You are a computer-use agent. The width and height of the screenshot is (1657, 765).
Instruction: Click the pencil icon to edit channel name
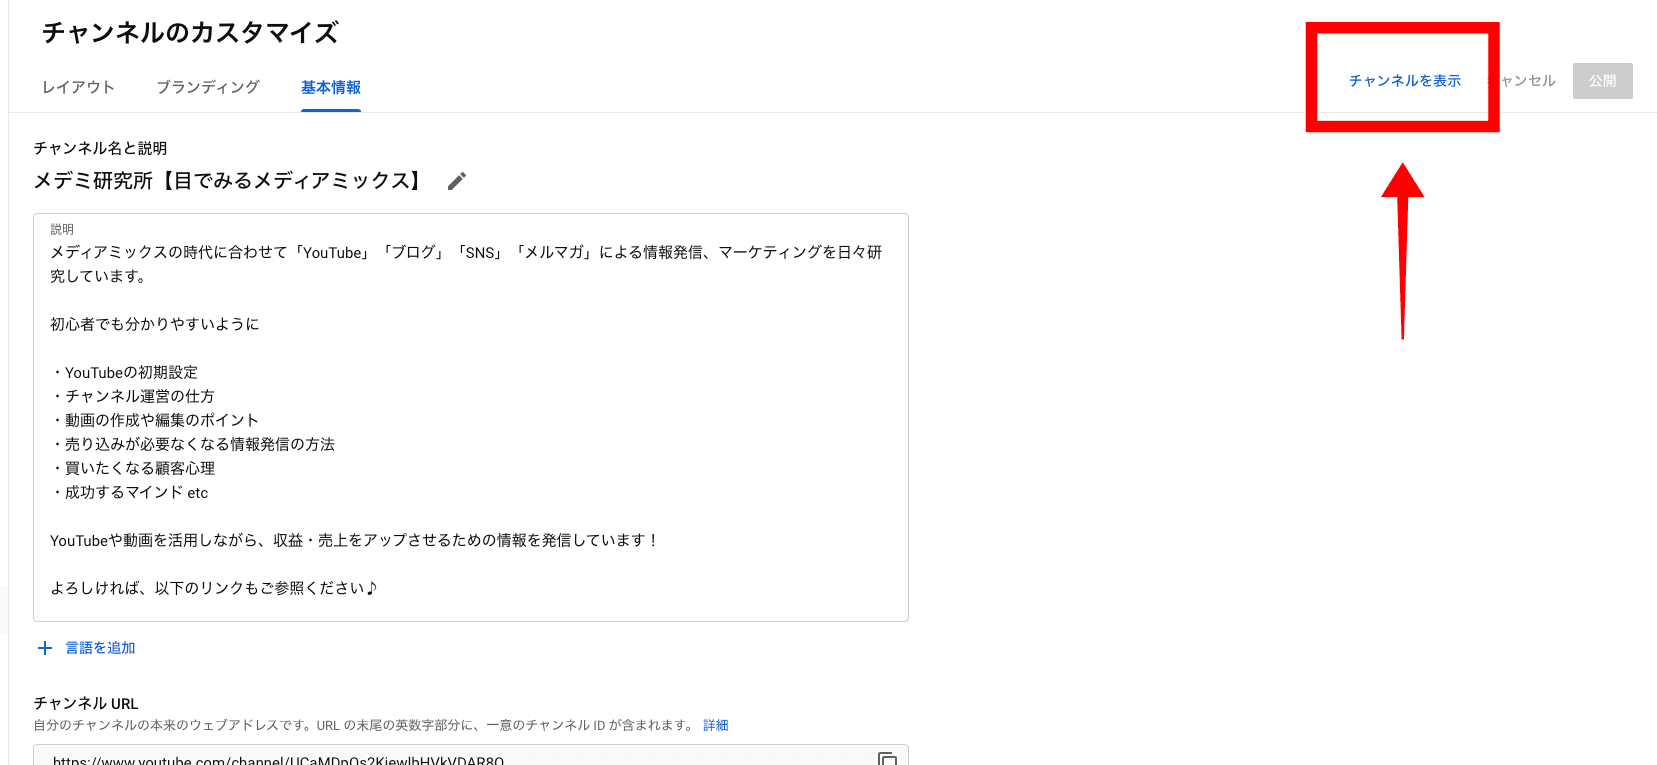(457, 181)
